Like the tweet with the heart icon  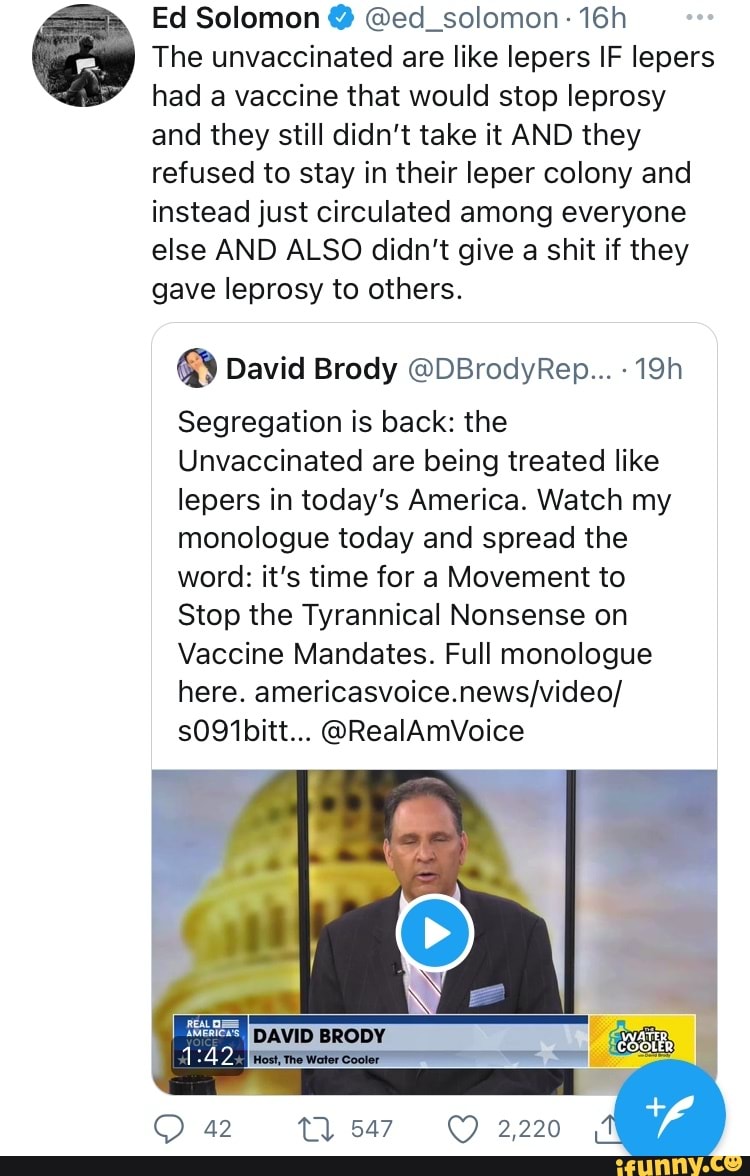(466, 1129)
